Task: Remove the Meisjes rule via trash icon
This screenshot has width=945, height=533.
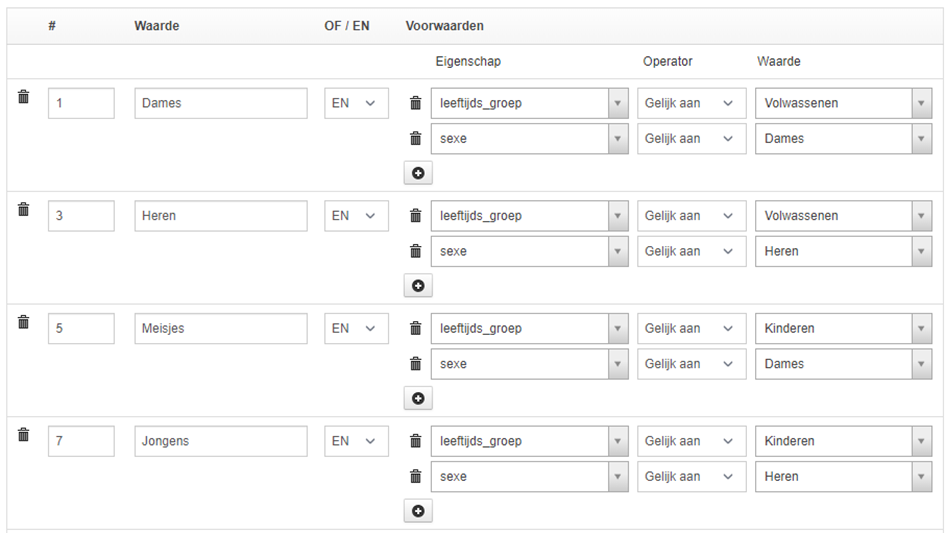Action: 24,322
